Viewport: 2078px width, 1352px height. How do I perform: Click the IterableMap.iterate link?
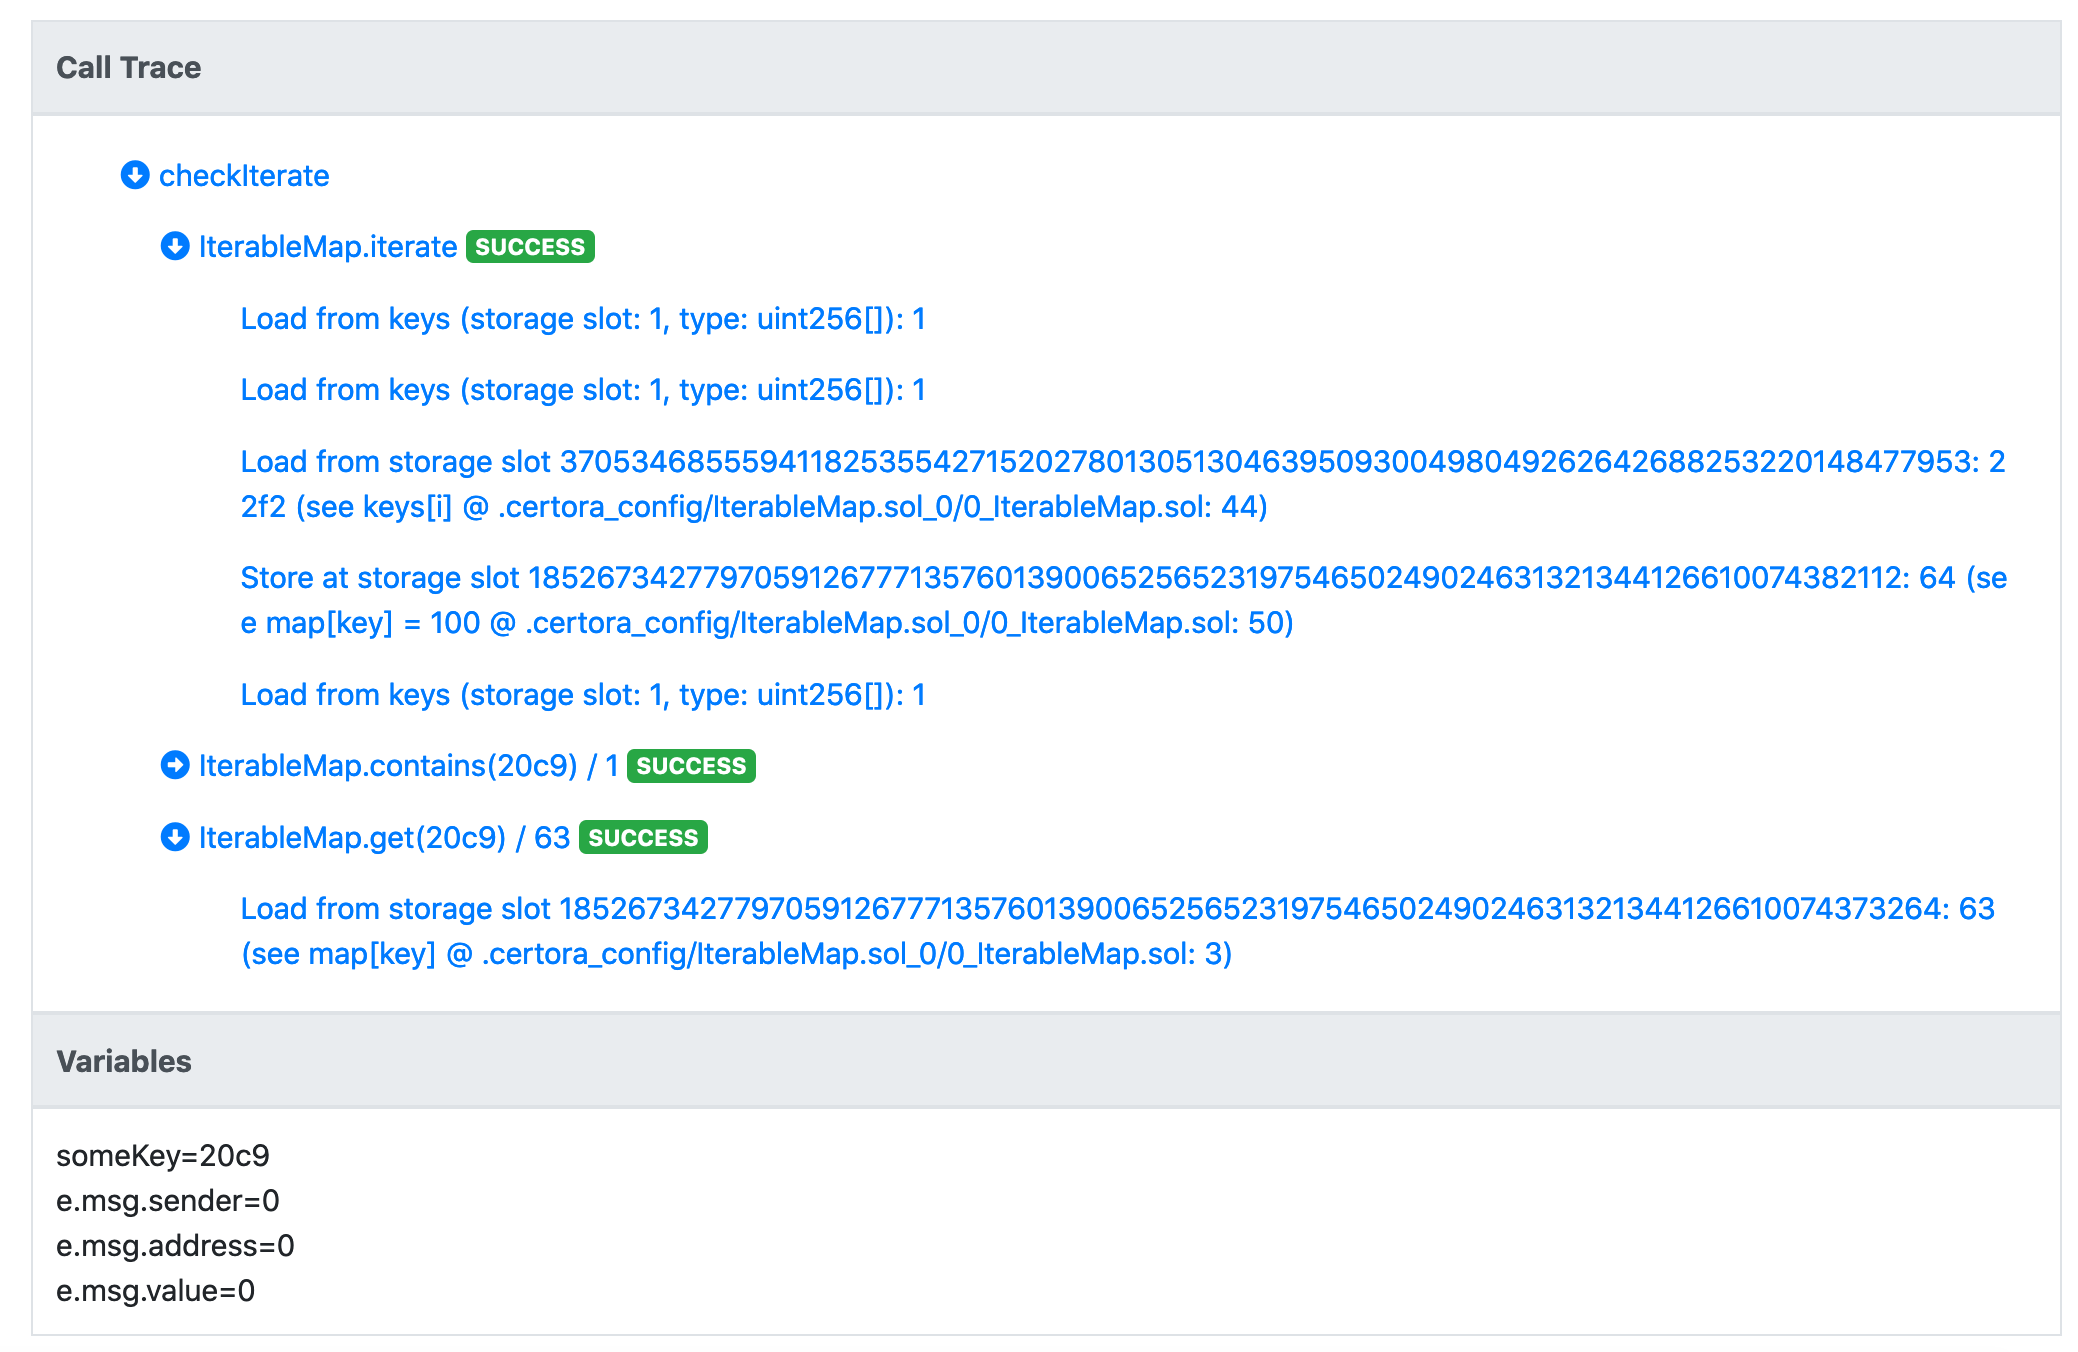point(327,247)
